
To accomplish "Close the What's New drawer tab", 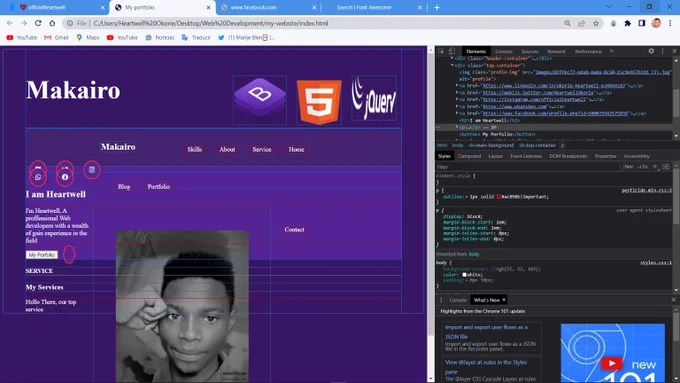I will click(504, 300).
